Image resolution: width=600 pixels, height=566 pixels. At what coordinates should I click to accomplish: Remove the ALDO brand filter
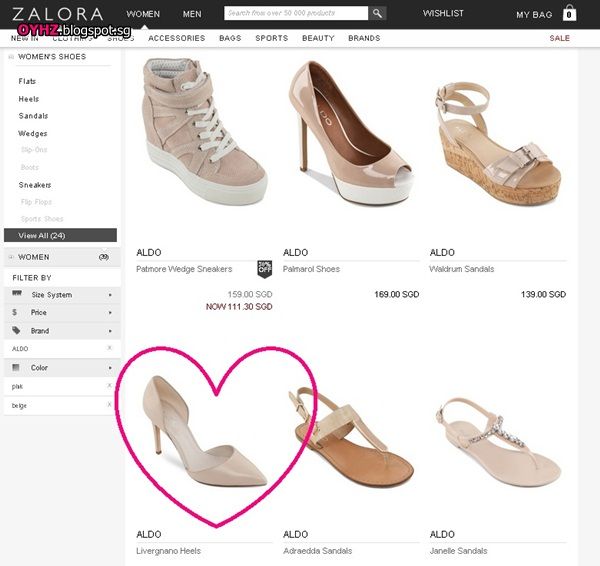(x=109, y=348)
